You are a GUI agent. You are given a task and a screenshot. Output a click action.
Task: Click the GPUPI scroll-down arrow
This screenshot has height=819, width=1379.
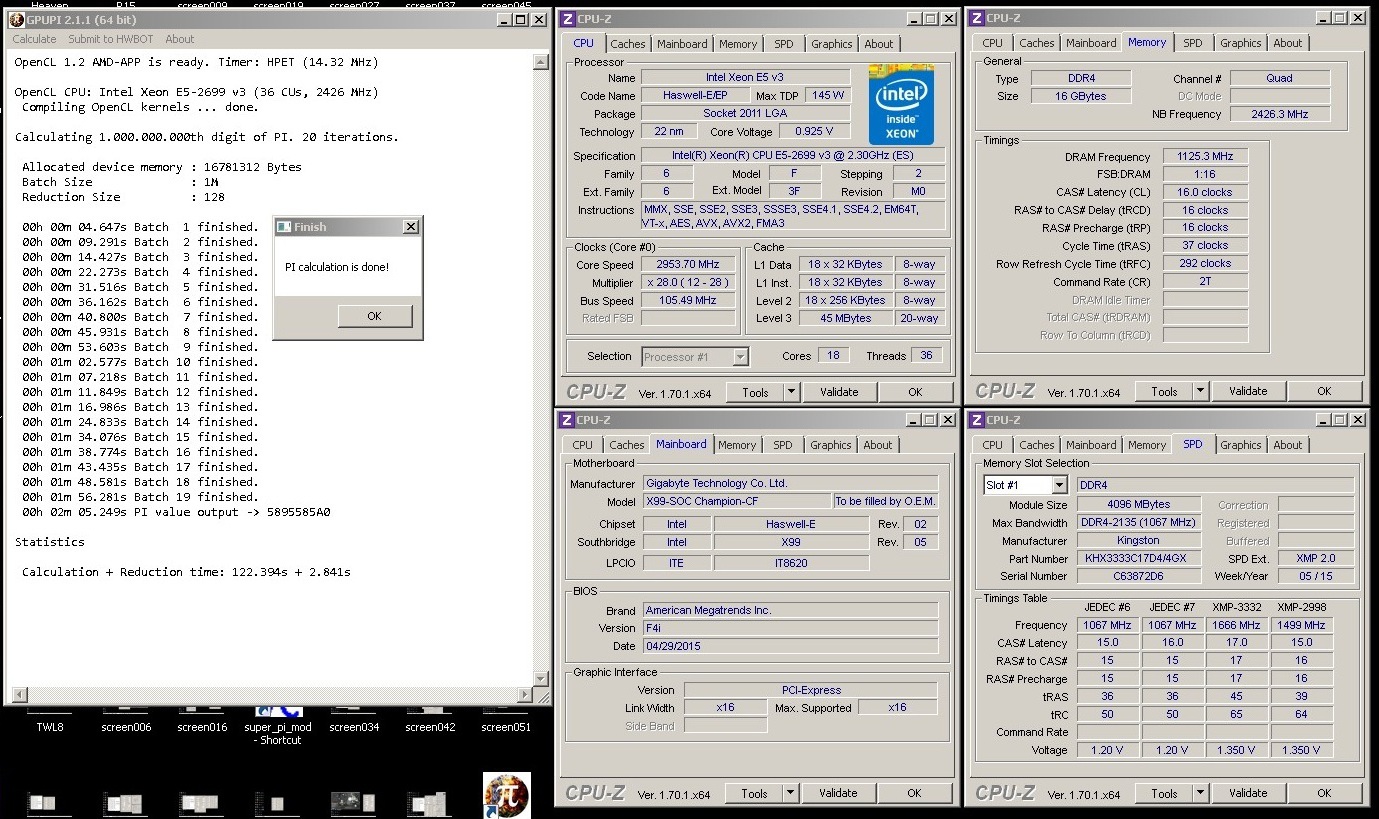click(541, 679)
